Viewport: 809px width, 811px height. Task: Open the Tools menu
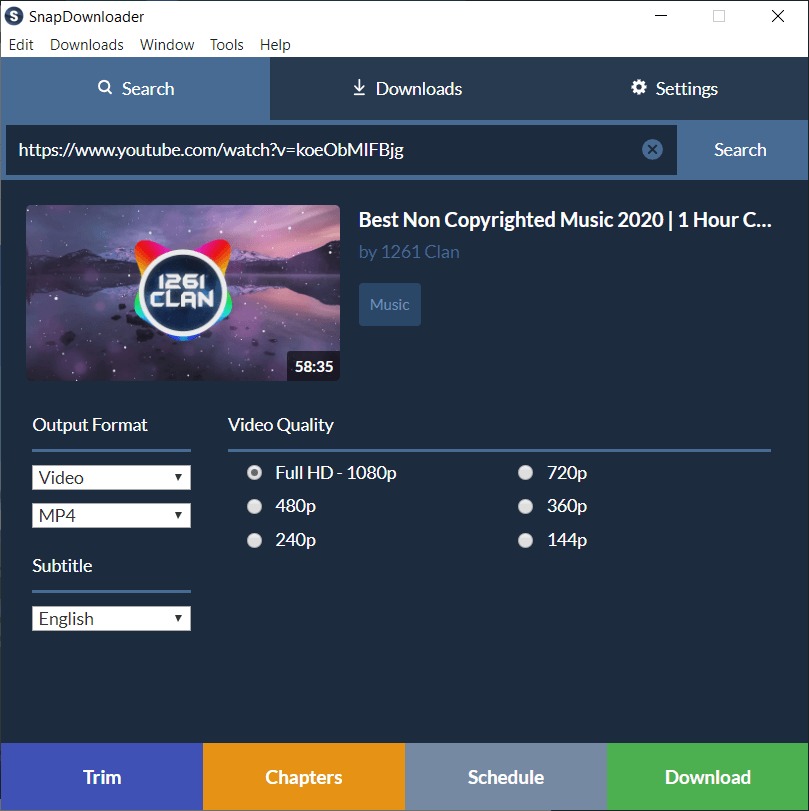click(227, 45)
